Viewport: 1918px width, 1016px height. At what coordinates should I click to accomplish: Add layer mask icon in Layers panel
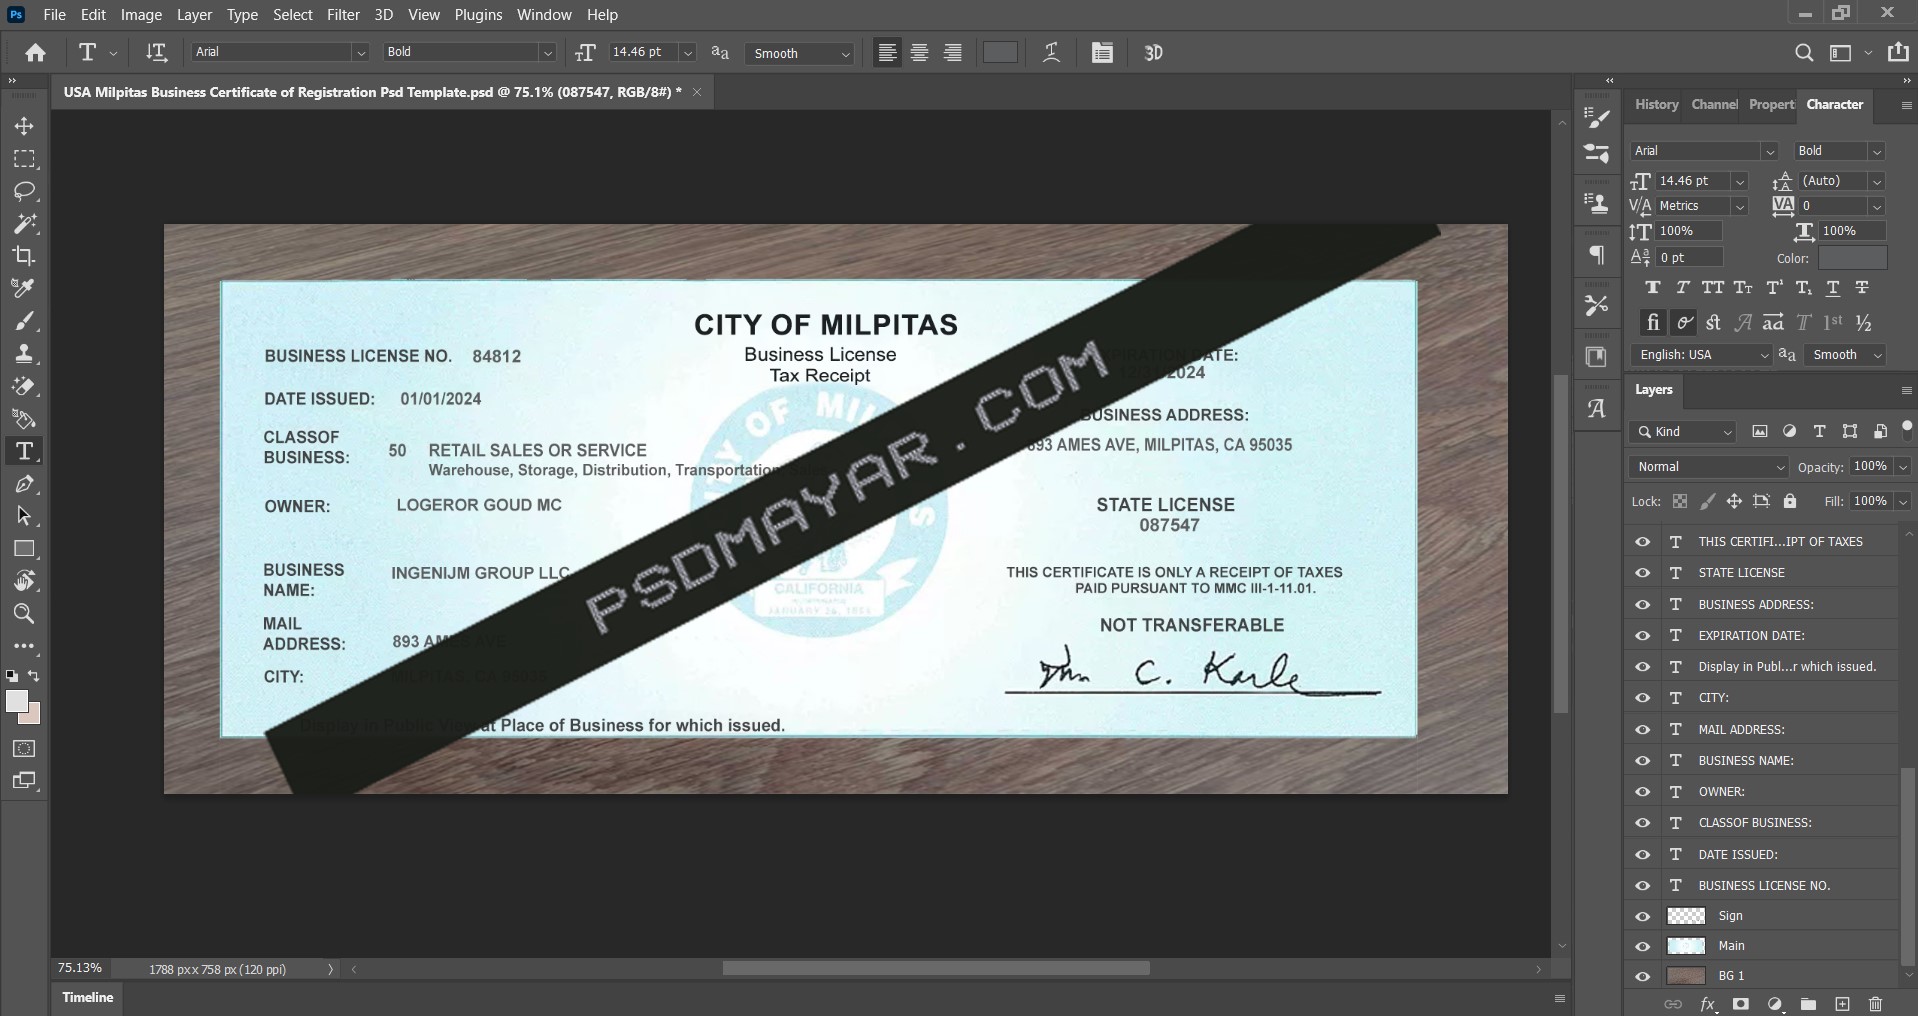click(x=1741, y=1004)
